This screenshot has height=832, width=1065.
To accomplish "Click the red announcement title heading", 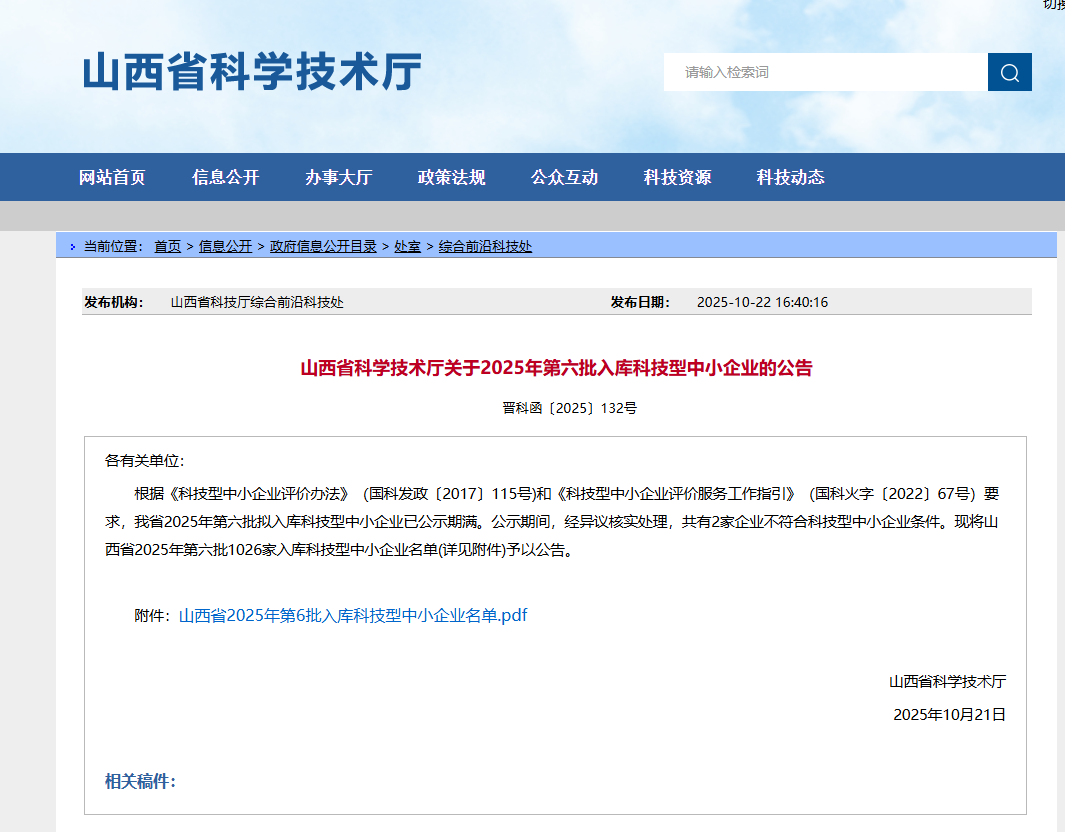I will (556, 368).
